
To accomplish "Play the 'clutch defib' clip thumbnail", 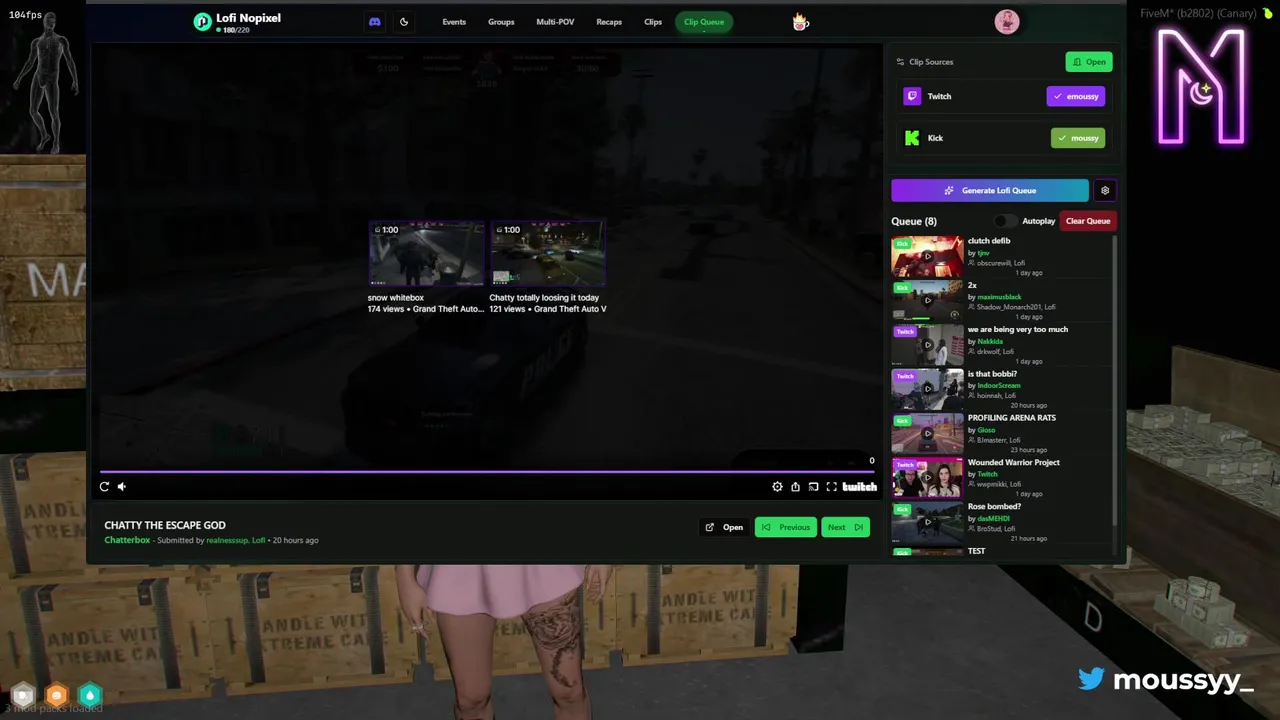I will [x=927, y=256].
